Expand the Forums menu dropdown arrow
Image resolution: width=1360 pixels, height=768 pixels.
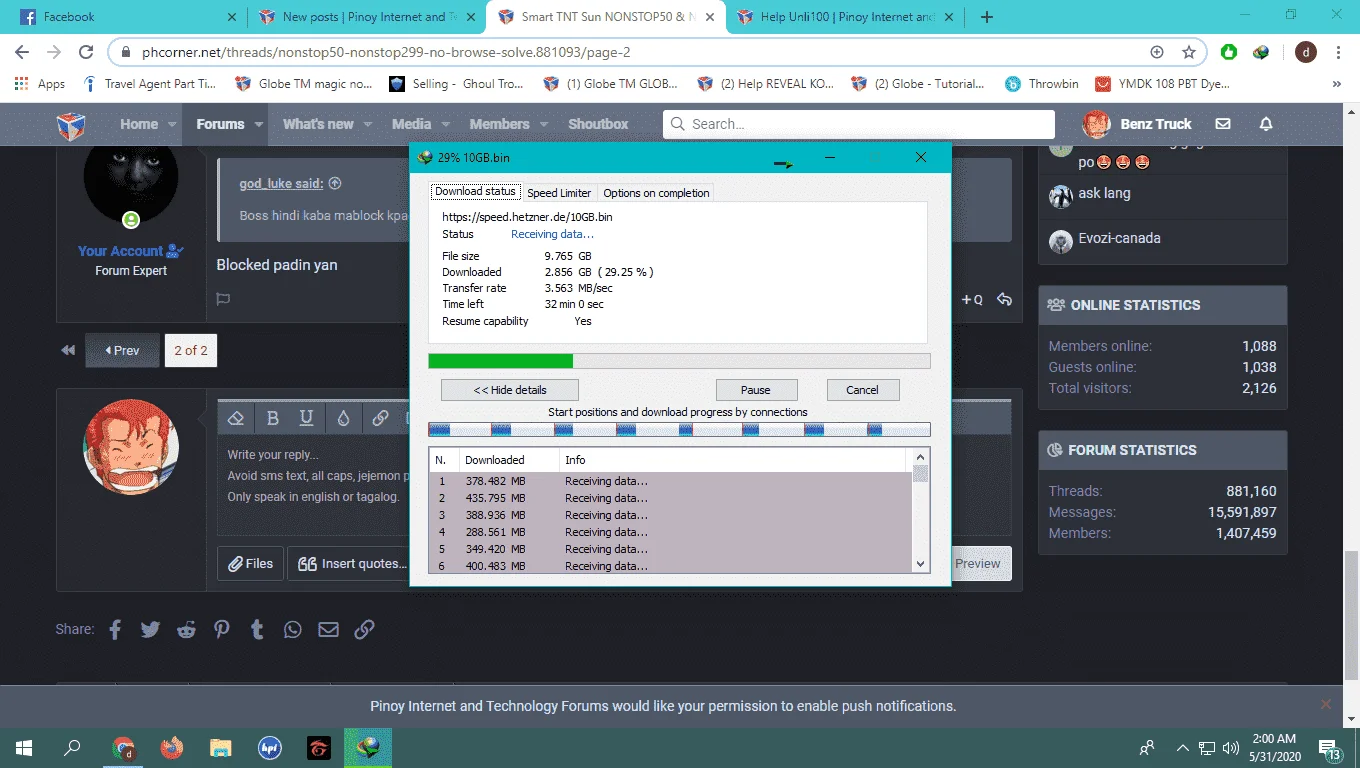pos(259,125)
